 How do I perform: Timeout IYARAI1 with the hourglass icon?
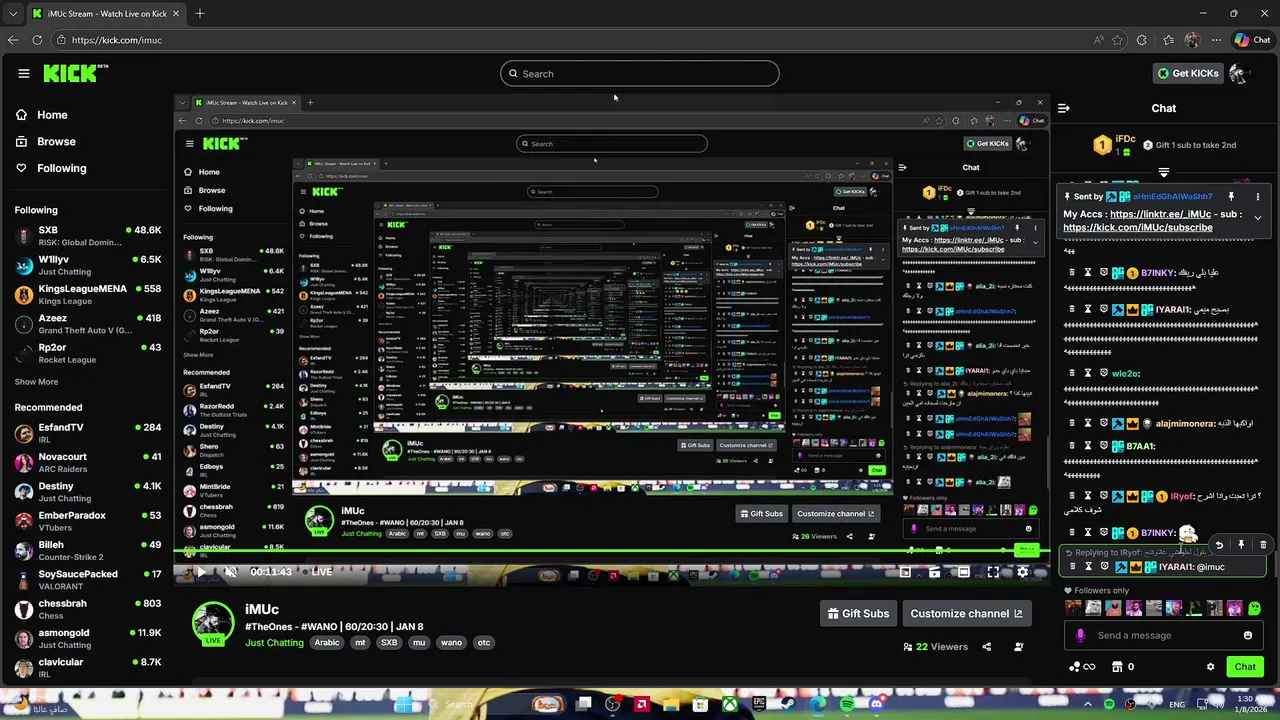pos(1088,567)
